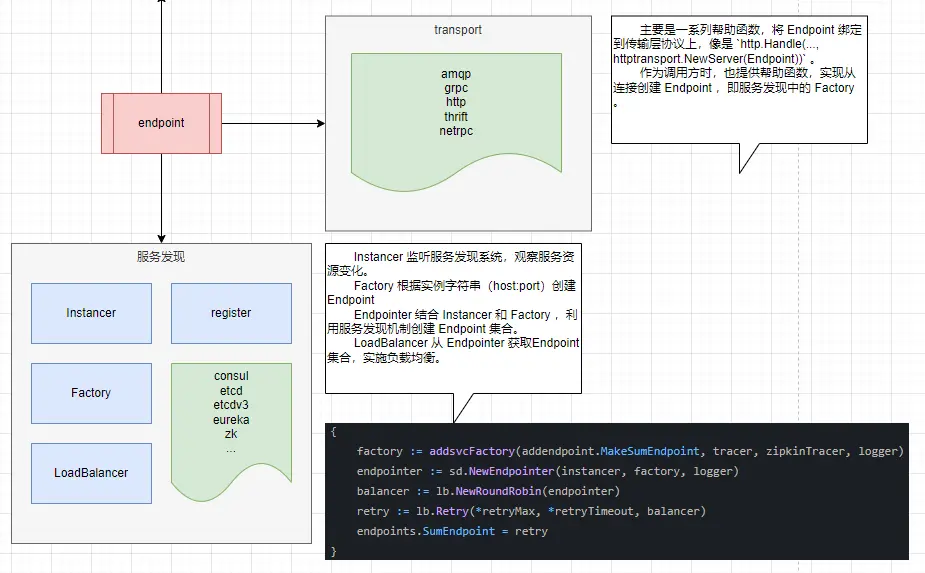The height and width of the screenshot is (573, 925).
Task: Select the LoadBalancer blue box
Action: [x=91, y=473]
